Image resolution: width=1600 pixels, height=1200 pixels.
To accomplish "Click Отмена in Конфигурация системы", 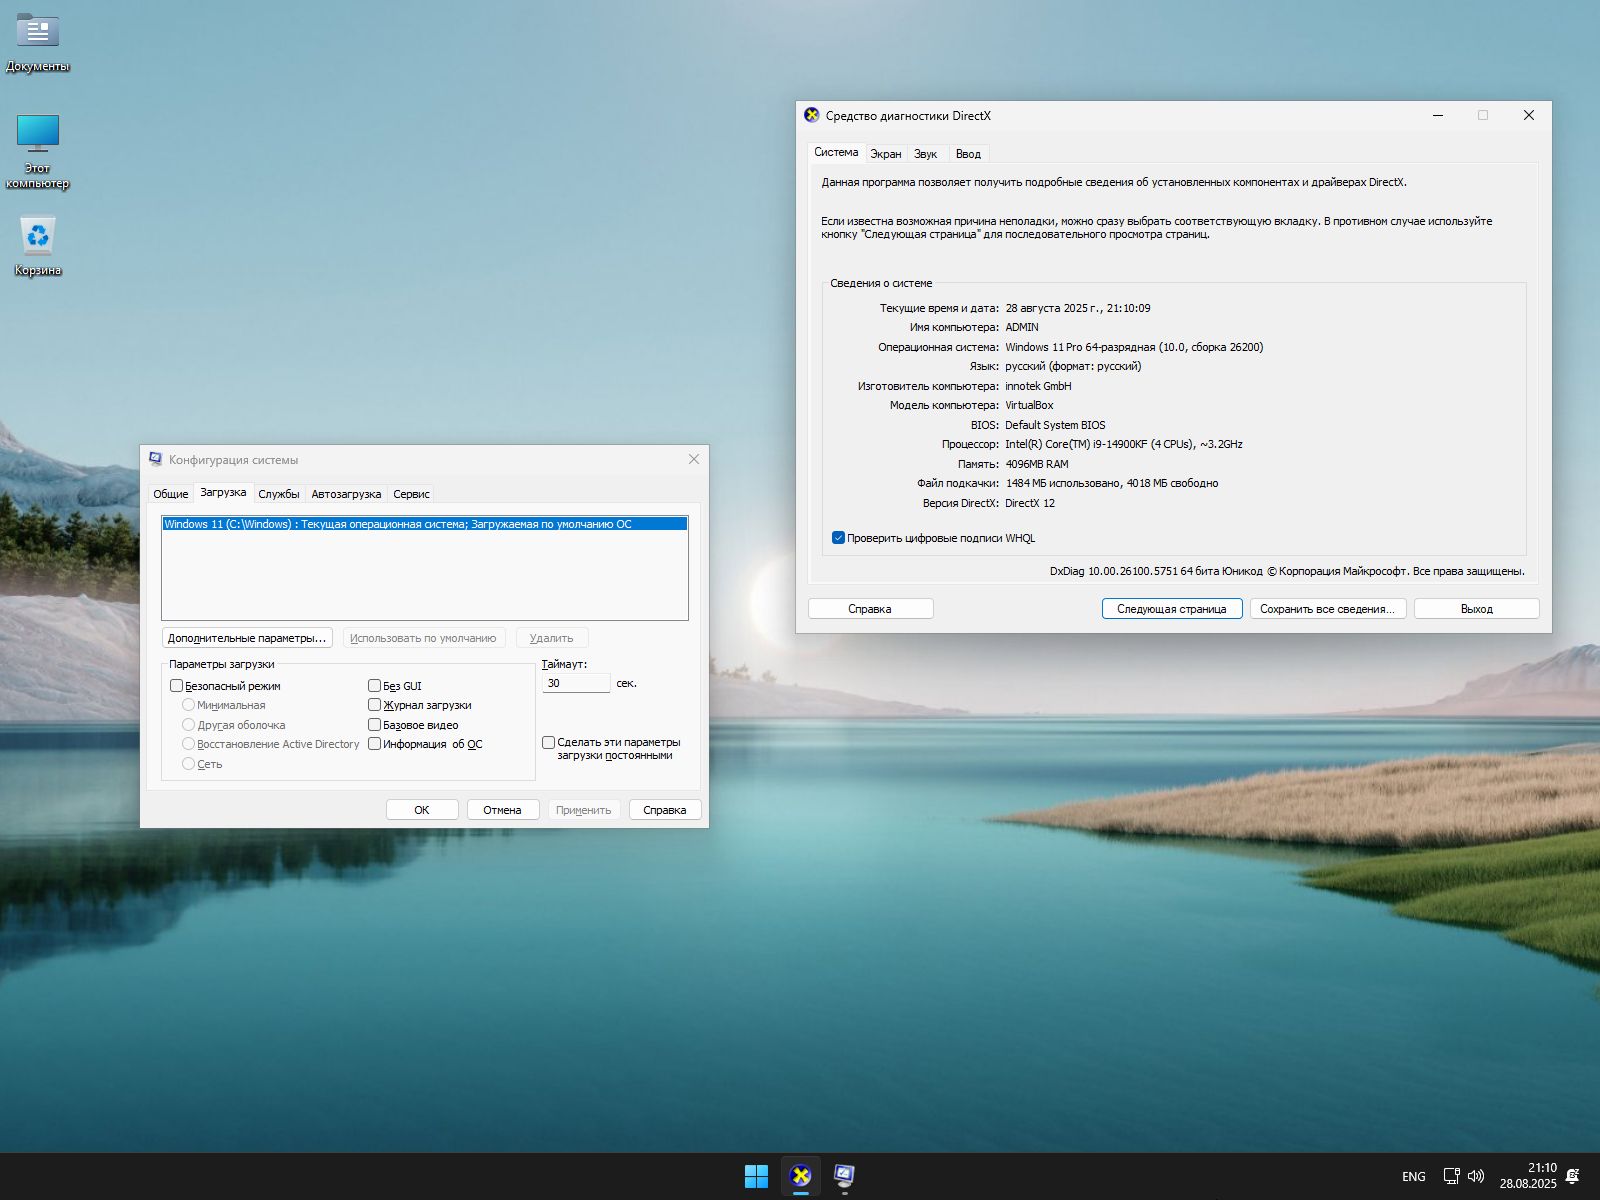I will tap(503, 810).
